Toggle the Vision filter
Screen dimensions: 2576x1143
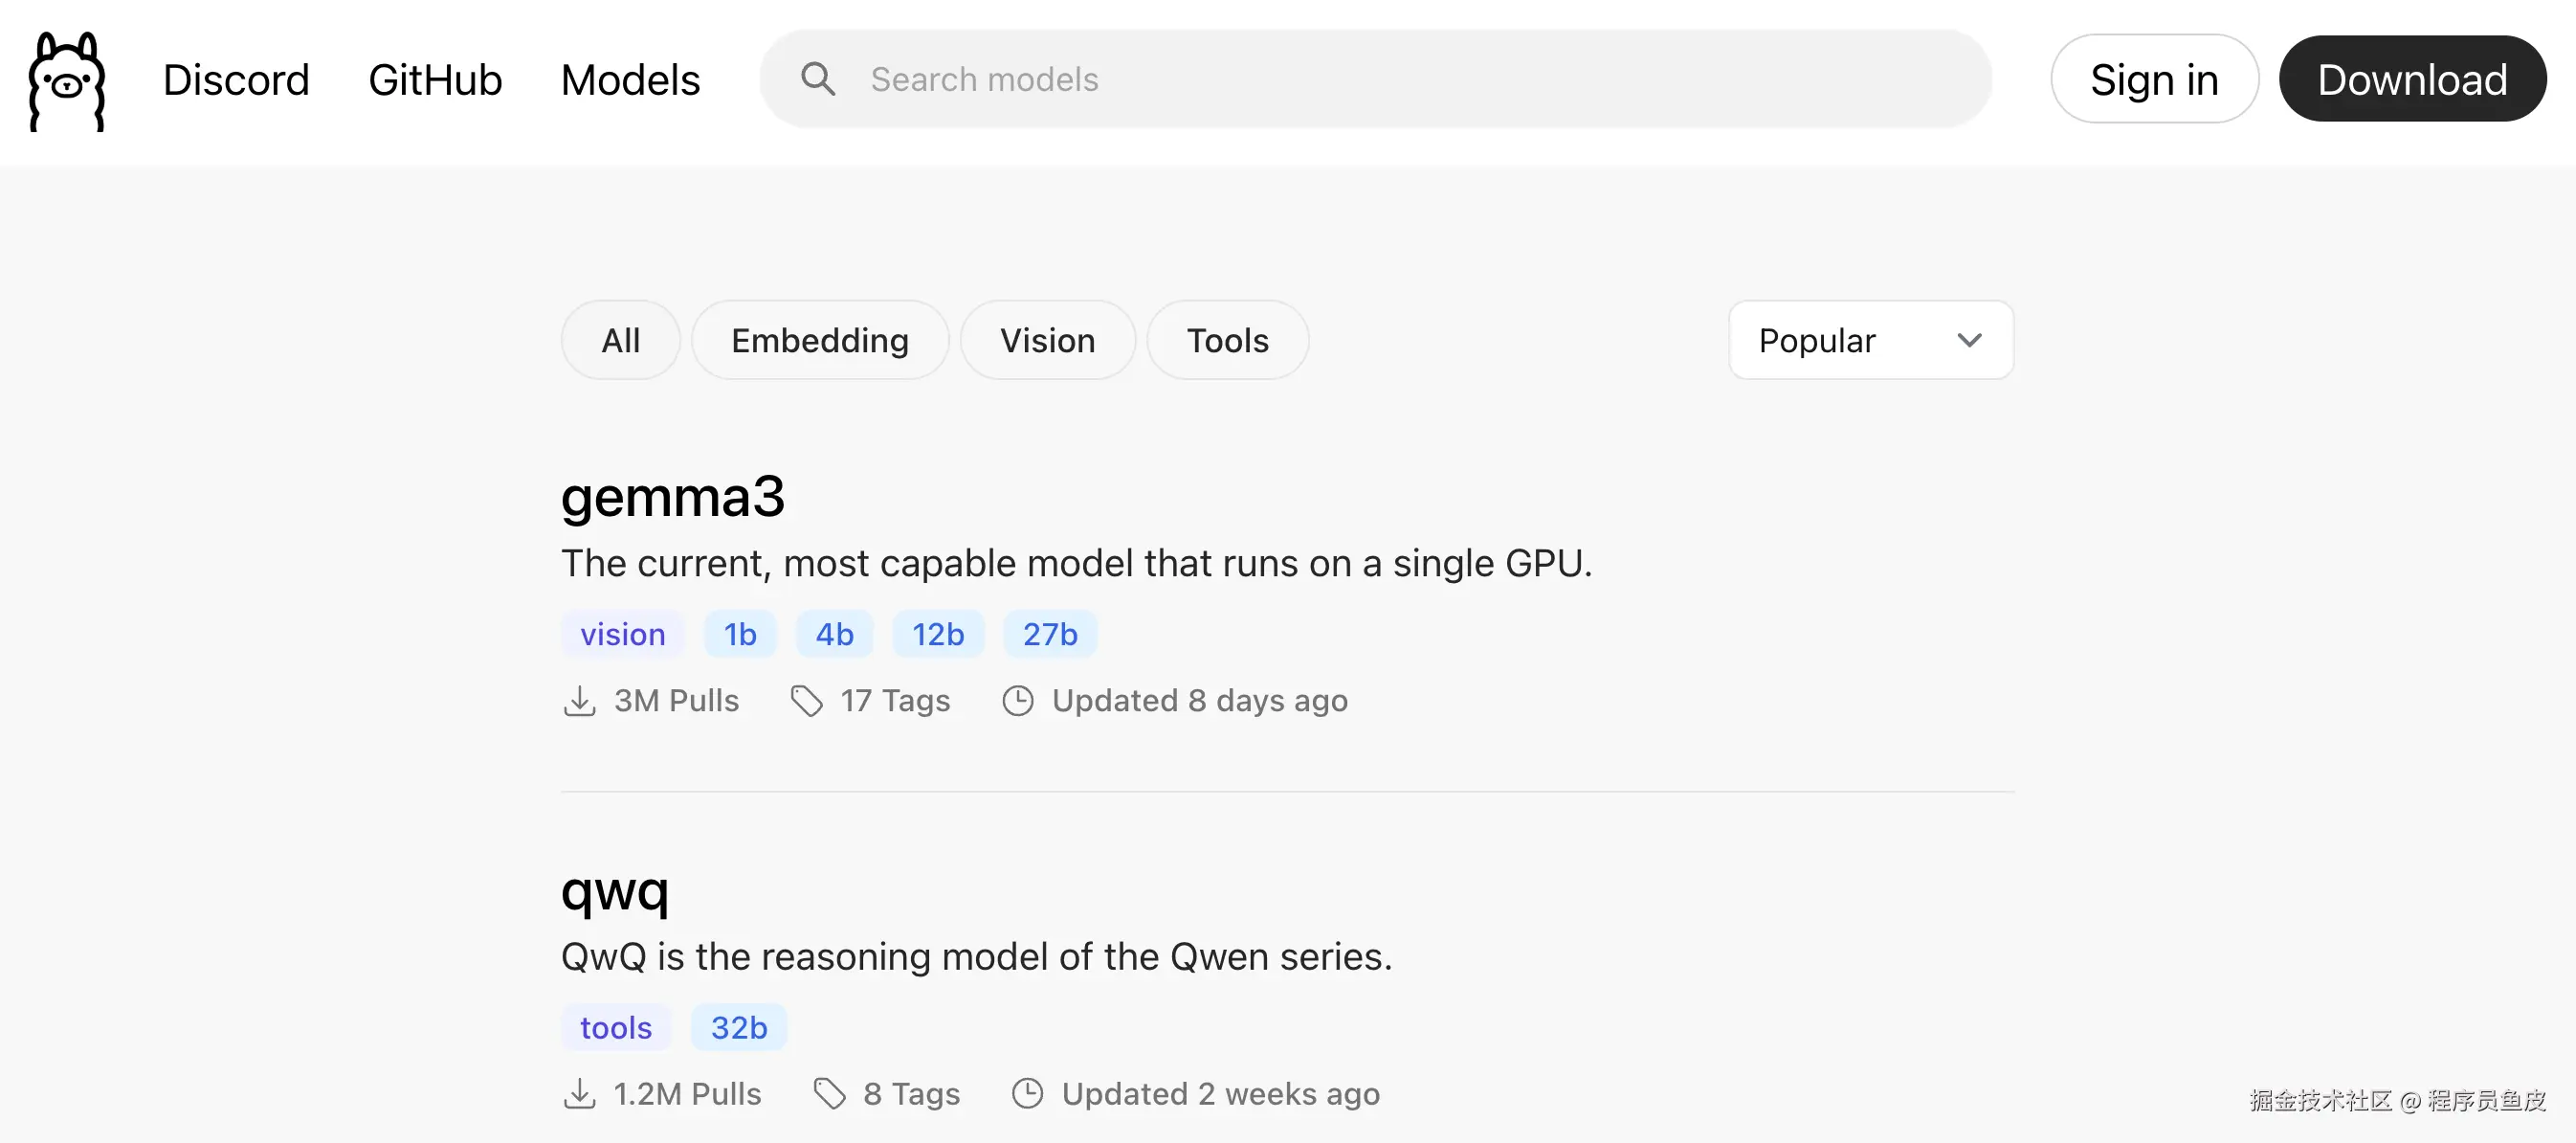(1047, 340)
